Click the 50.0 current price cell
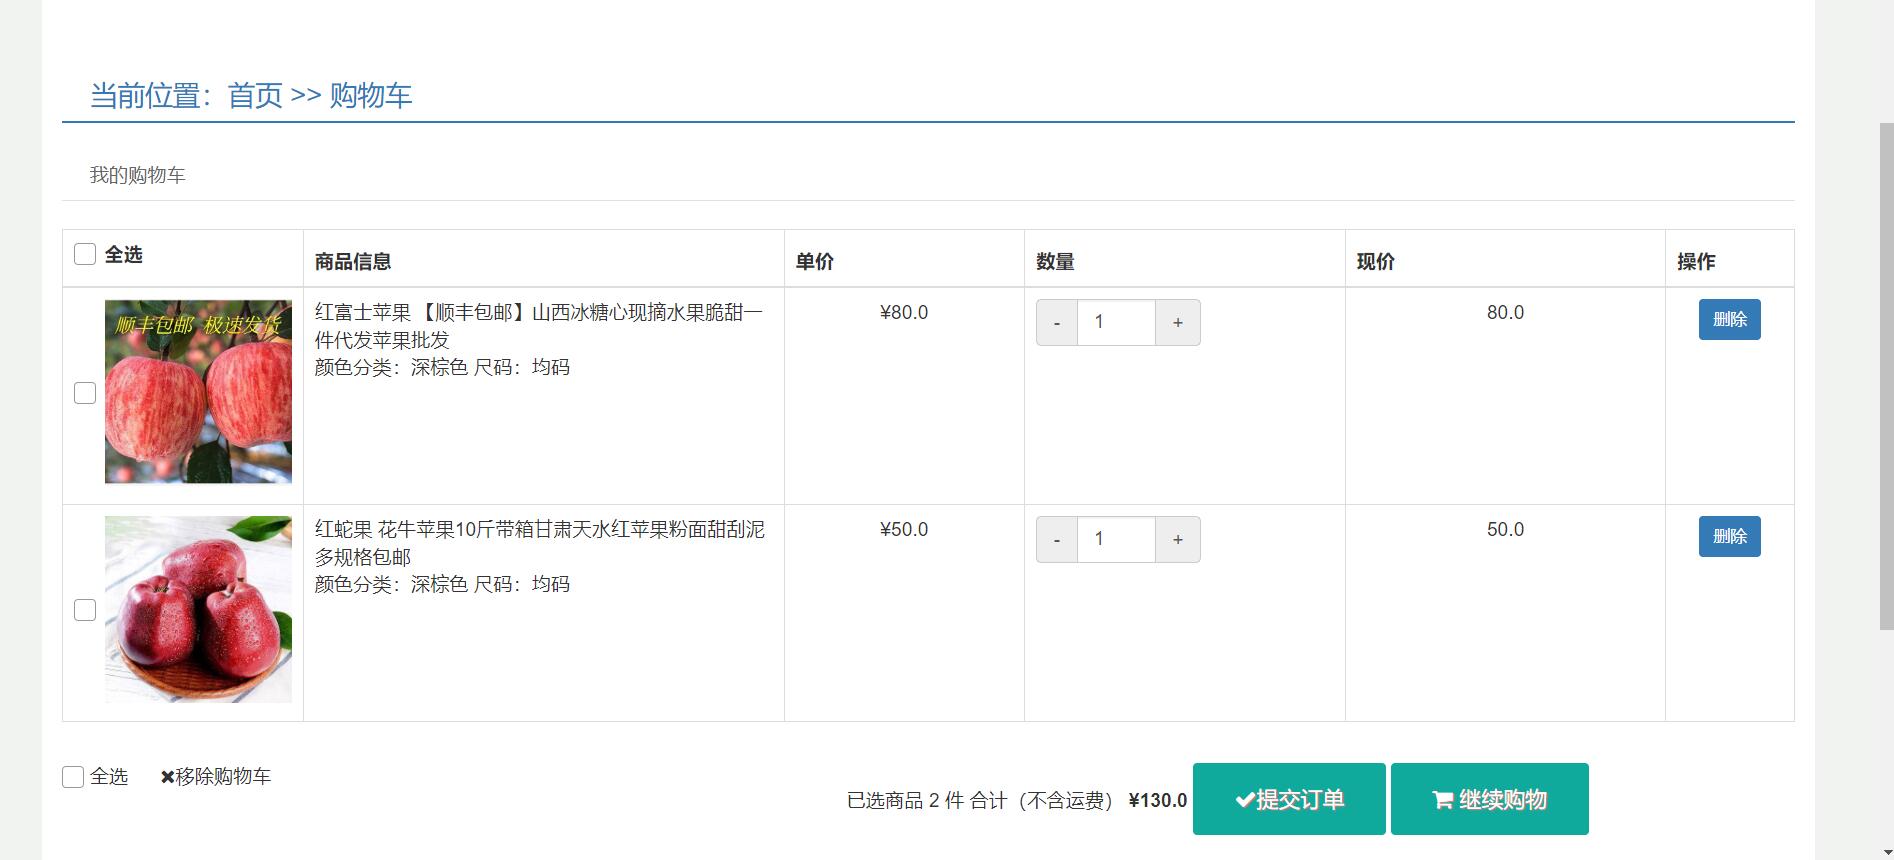 coord(1505,530)
